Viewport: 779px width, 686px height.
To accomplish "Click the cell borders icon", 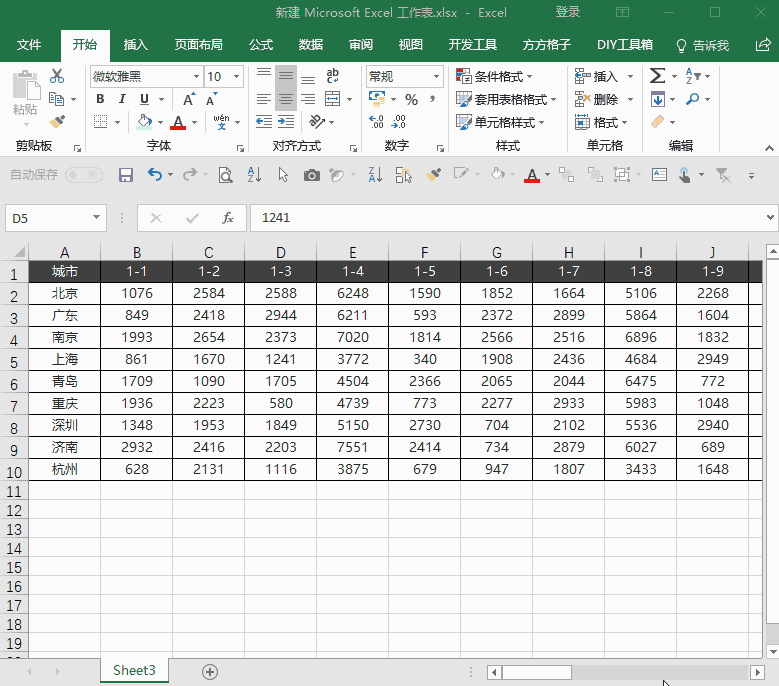I will tap(101, 122).
